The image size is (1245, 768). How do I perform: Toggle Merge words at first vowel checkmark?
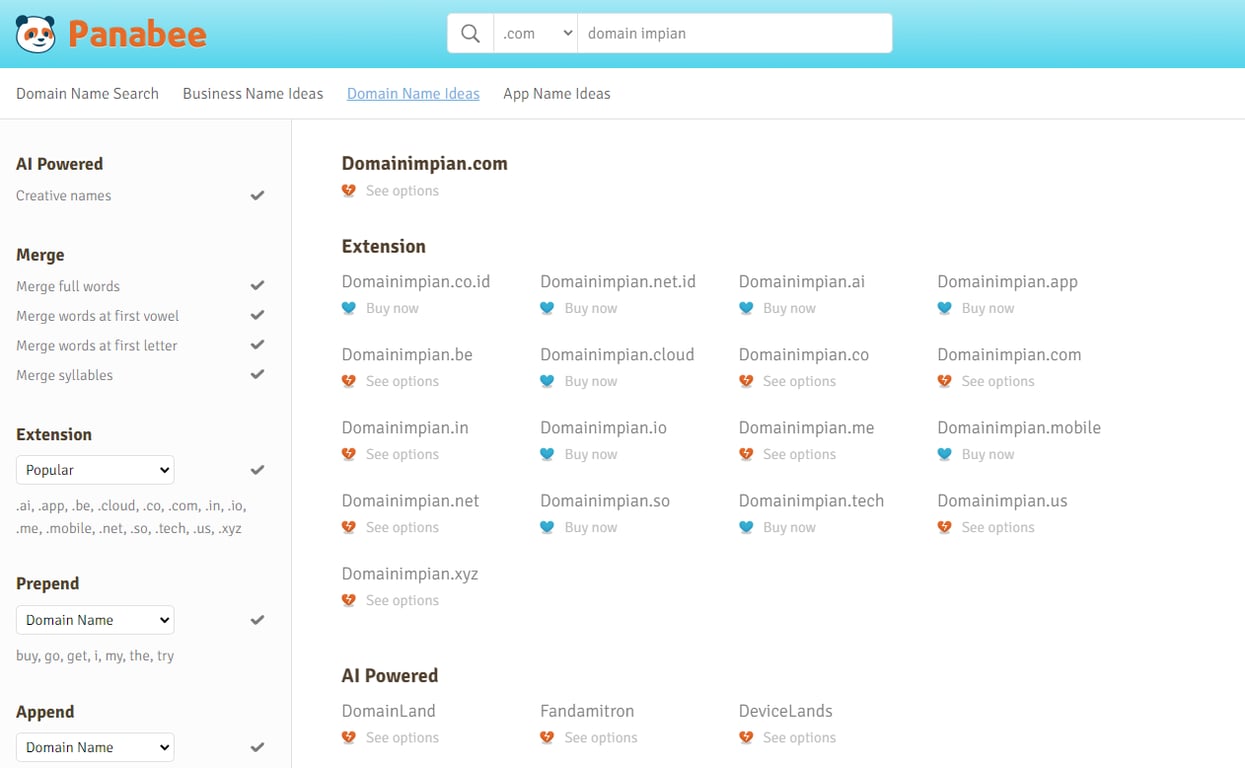click(257, 316)
